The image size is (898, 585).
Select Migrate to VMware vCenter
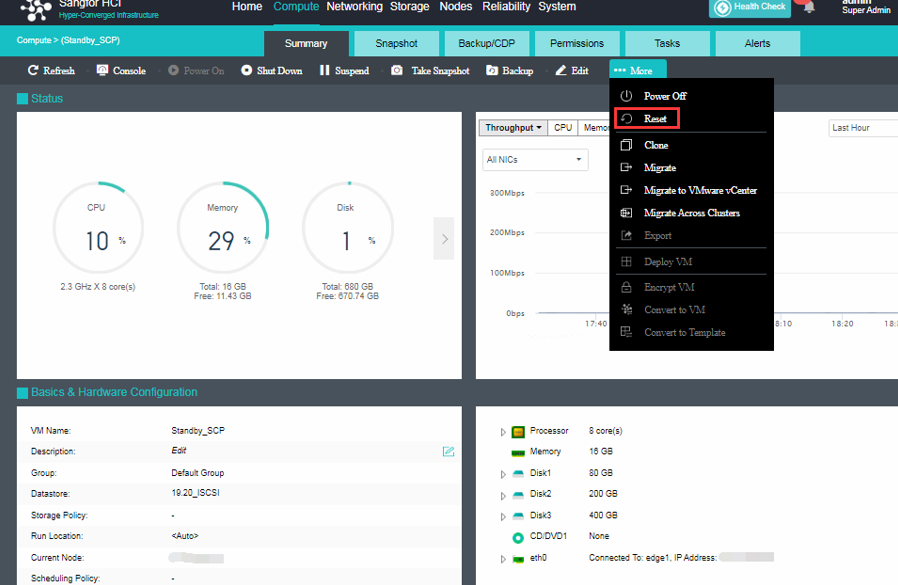699,190
